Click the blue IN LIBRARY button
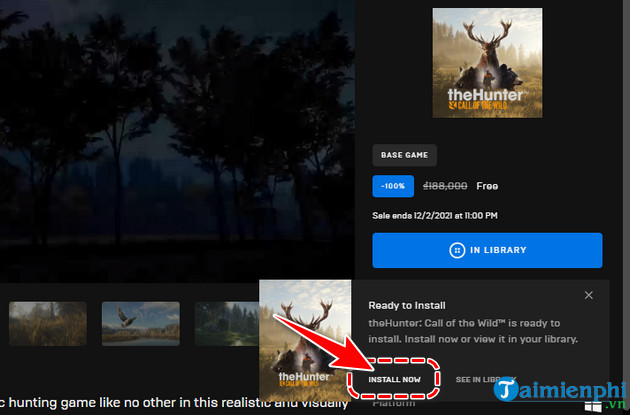This screenshot has height=415, width=630. (487, 250)
